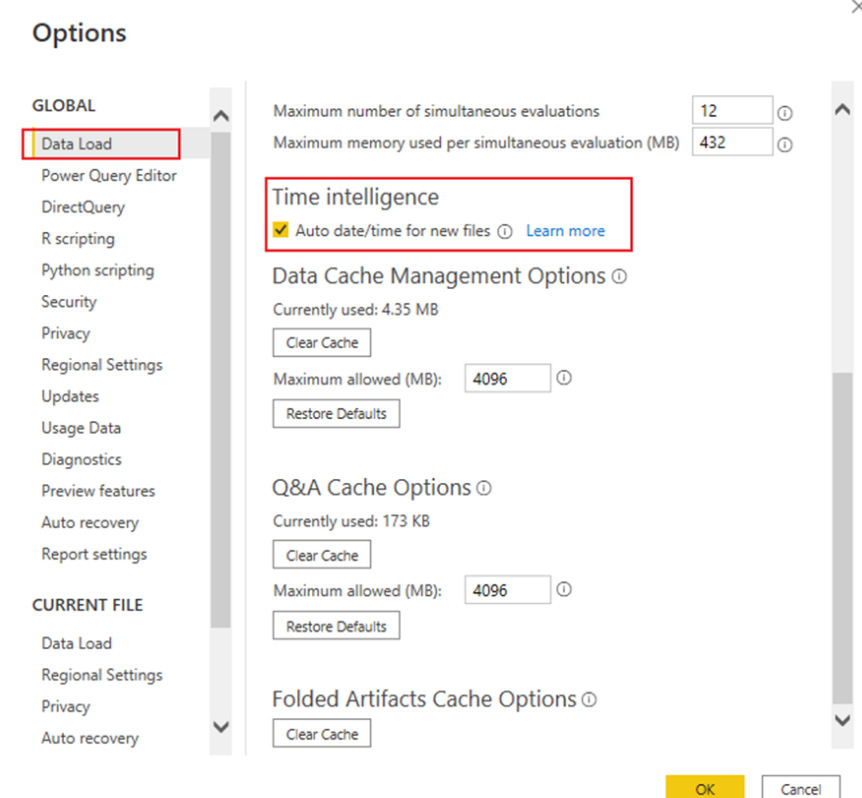
Task: Open global Security settings
Action: [x=69, y=302]
